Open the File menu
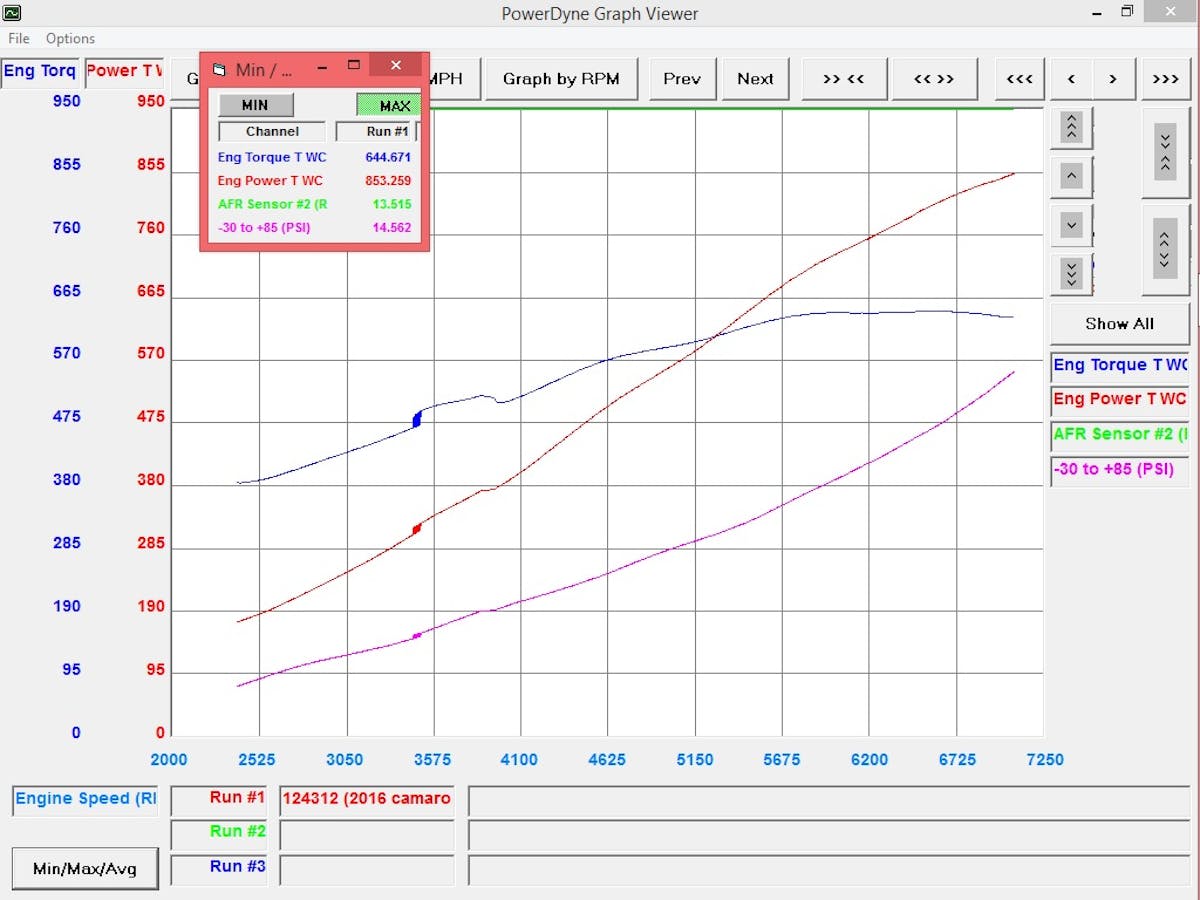1200x900 pixels. 19,39
